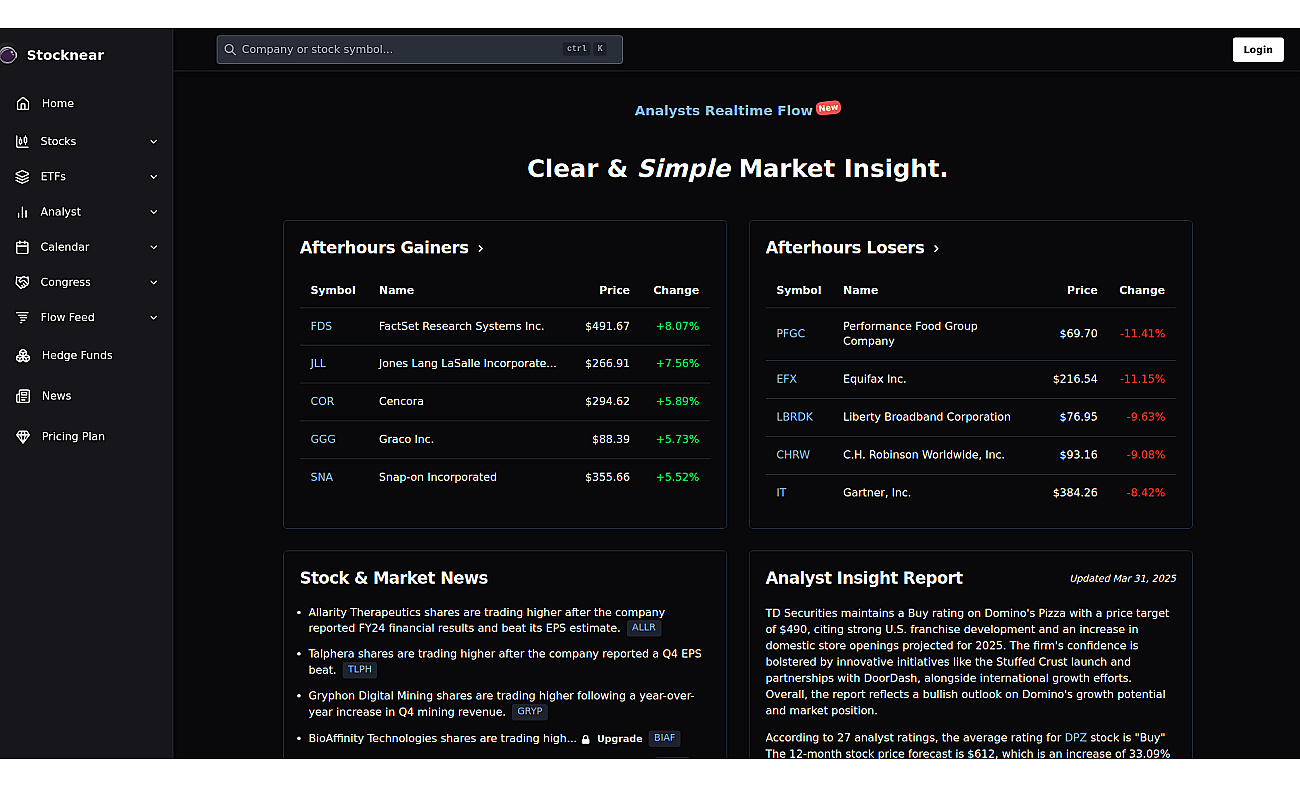The height and width of the screenshot is (788, 1300).
Task: Open Afterhours Losers via its arrow
Action: tap(936, 248)
